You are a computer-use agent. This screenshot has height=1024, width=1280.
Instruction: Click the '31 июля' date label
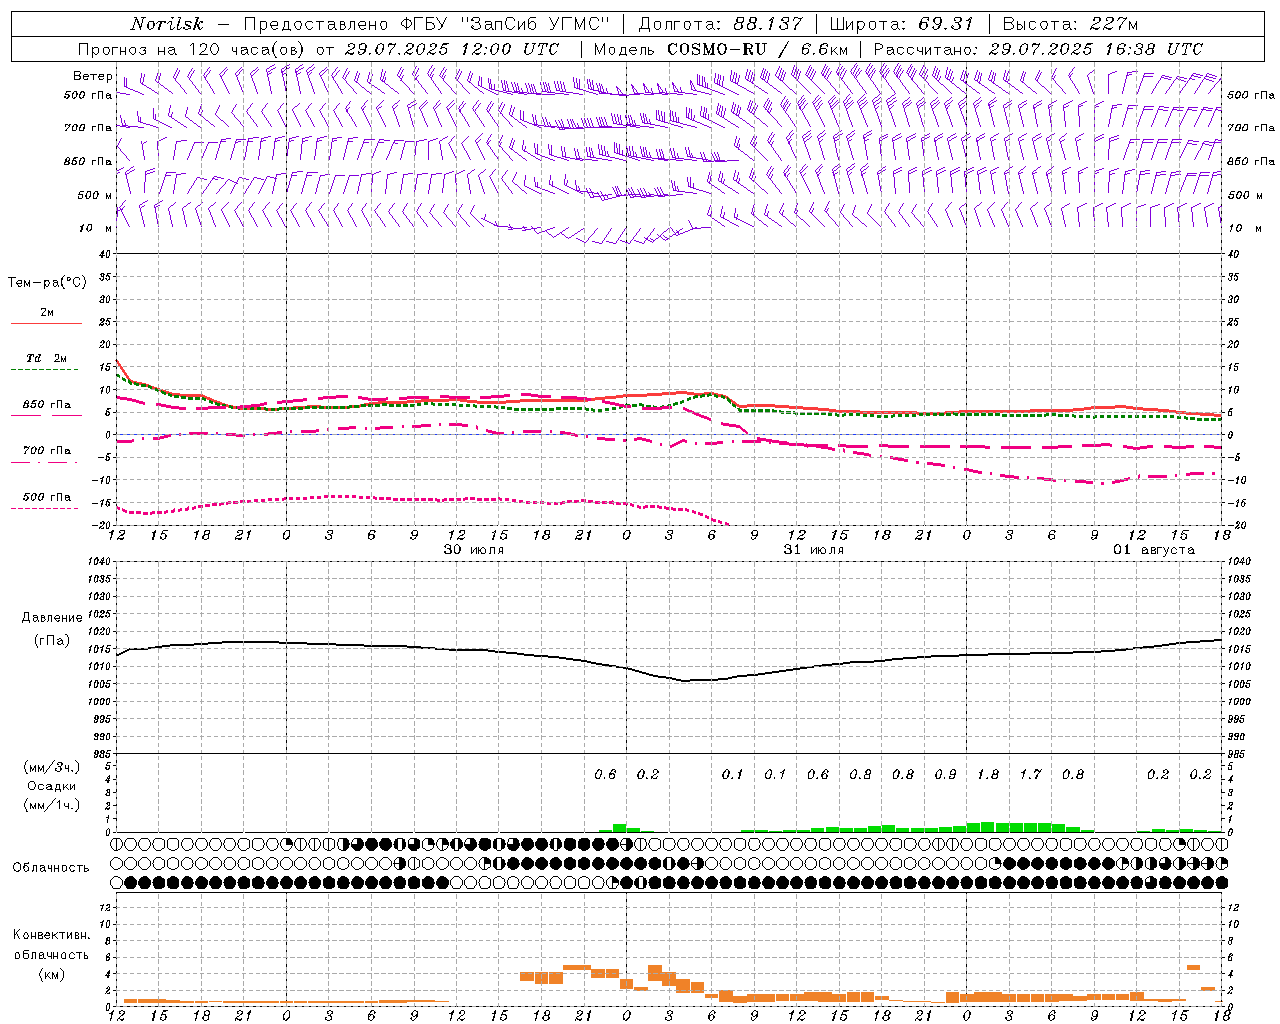click(813, 550)
